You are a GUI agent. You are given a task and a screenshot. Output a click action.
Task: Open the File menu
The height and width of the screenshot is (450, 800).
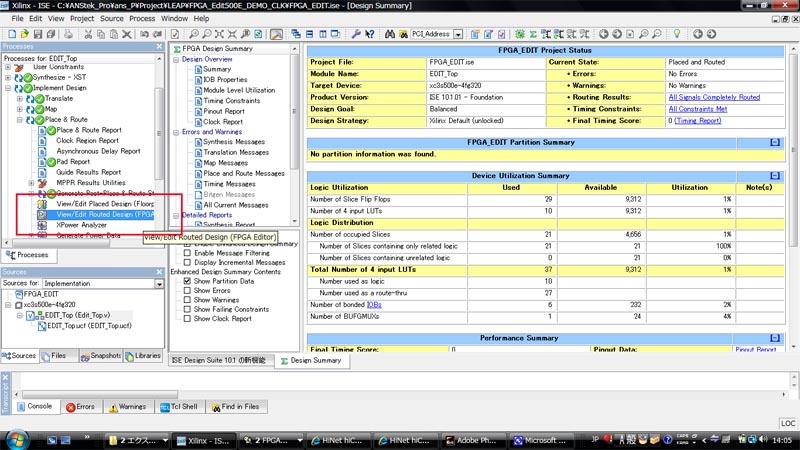click(x=17, y=18)
